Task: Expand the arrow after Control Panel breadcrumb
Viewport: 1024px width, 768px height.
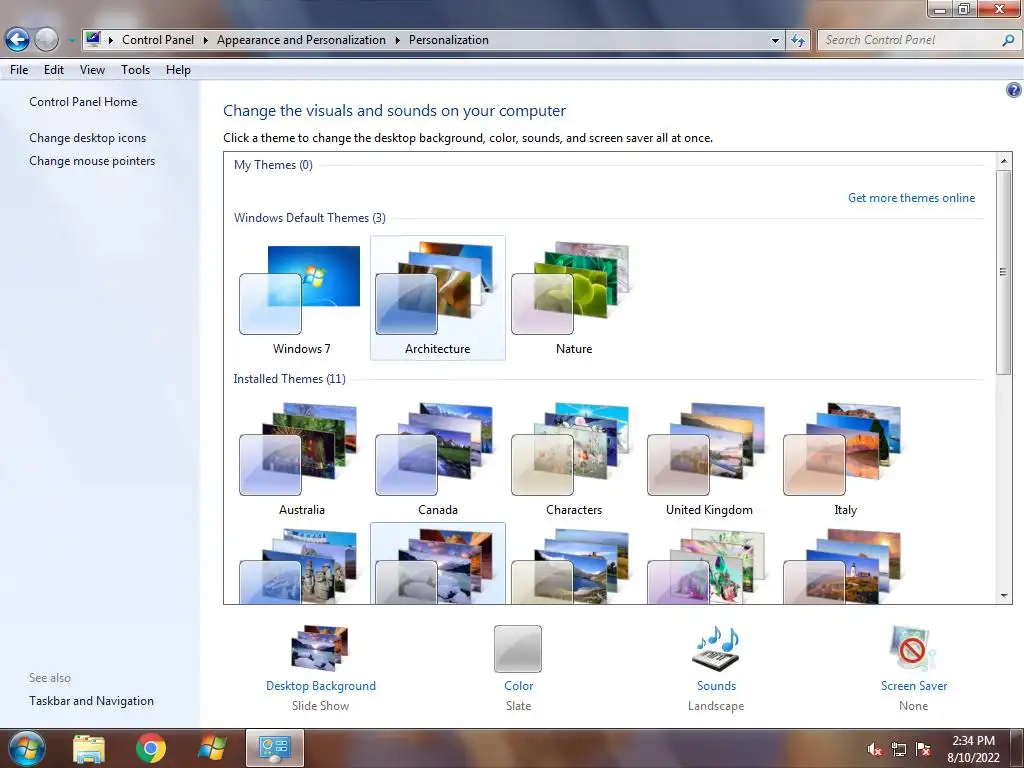Action: (205, 40)
